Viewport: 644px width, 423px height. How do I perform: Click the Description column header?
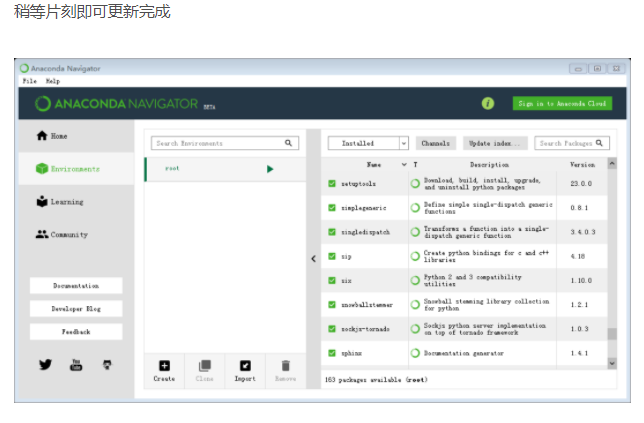[489, 165]
